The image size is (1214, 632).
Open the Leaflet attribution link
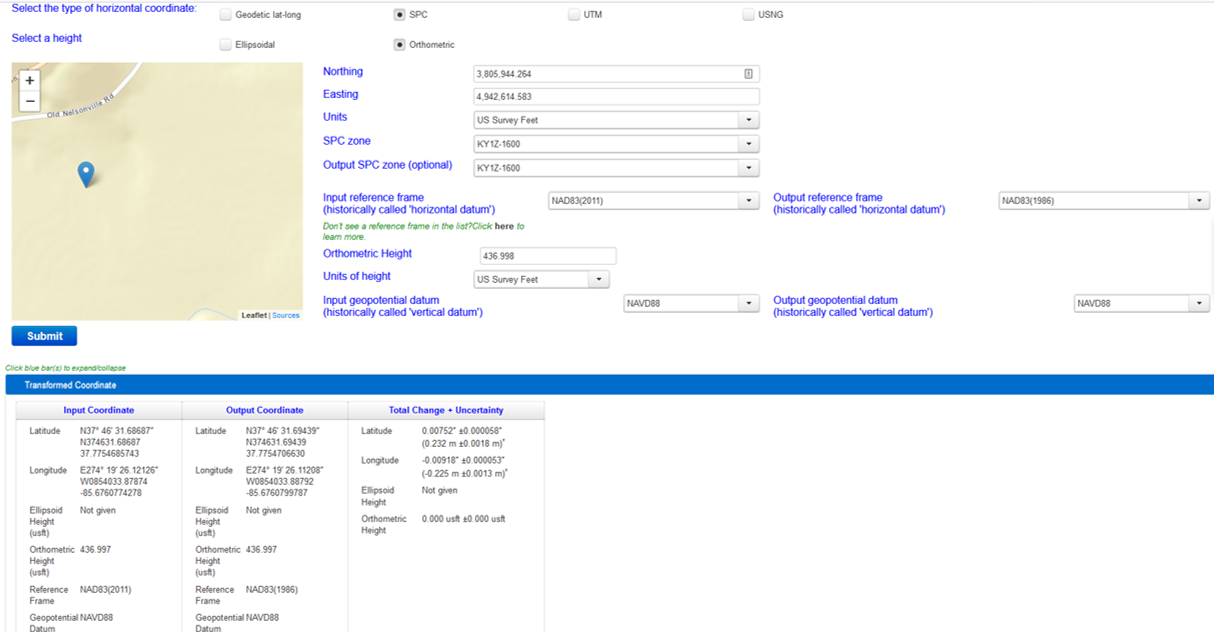coord(254,315)
